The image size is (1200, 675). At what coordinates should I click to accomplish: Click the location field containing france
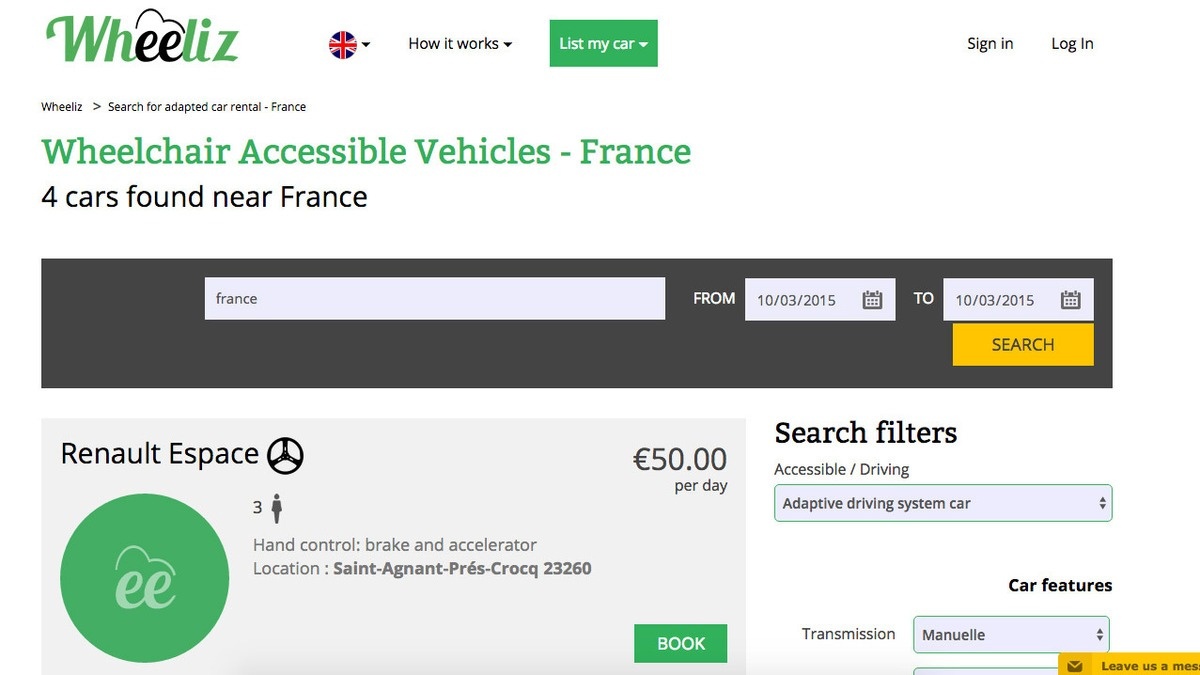pyautogui.click(x=435, y=299)
